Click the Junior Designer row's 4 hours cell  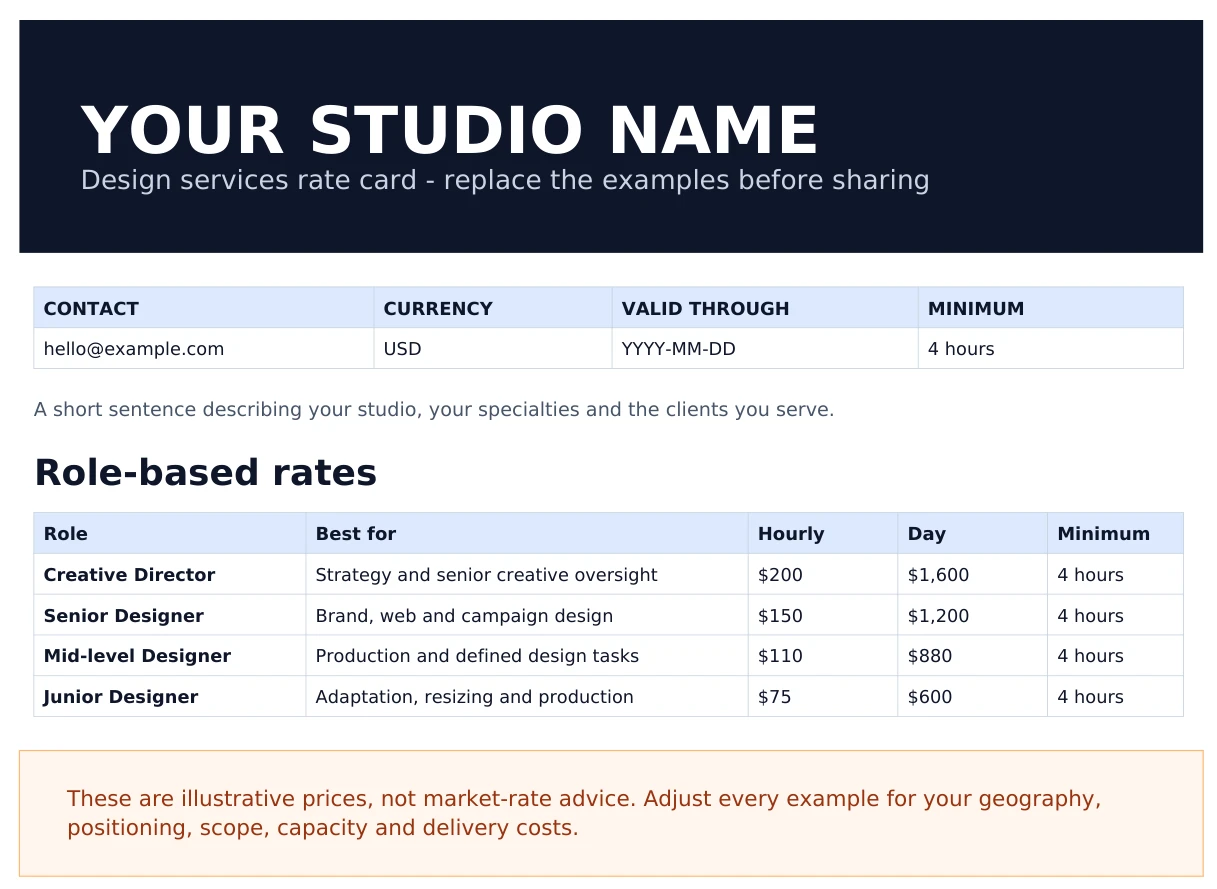coord(1116,697)
